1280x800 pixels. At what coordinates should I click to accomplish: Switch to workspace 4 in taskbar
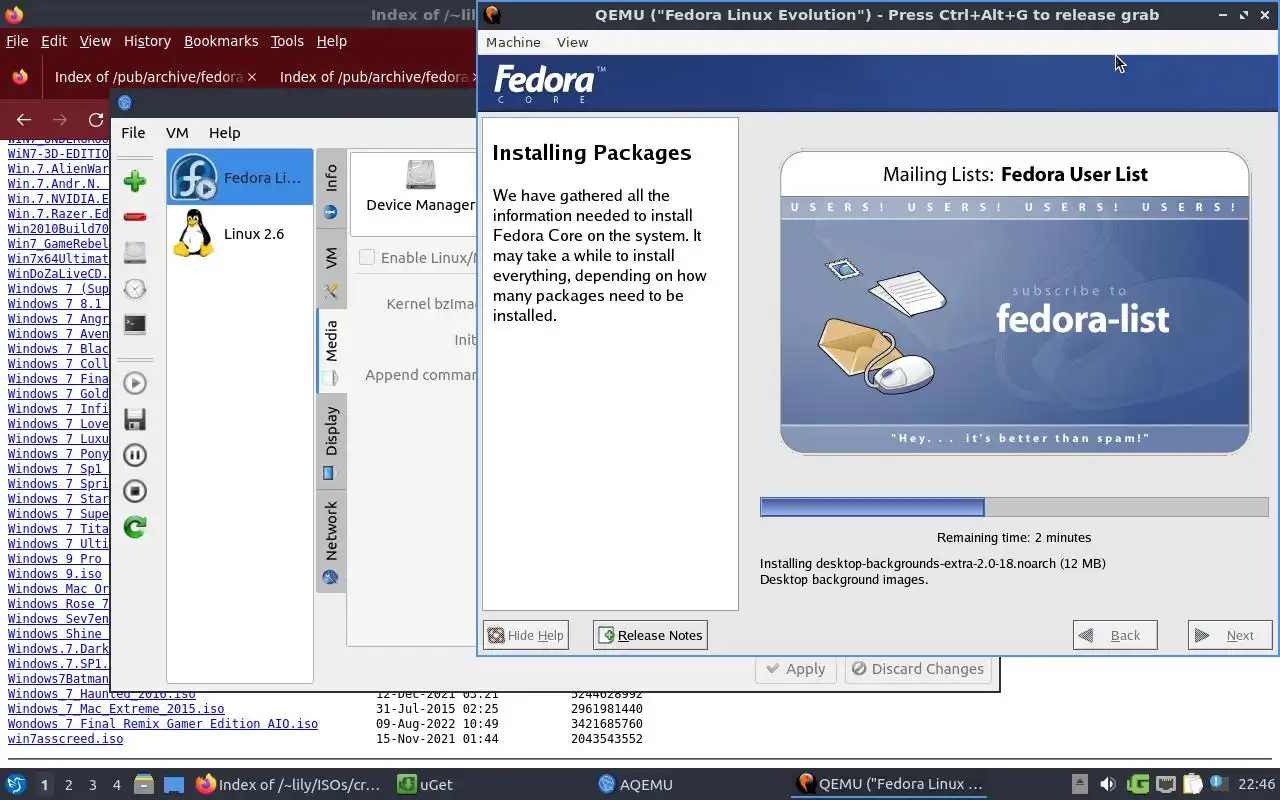(x=116, y=785)
